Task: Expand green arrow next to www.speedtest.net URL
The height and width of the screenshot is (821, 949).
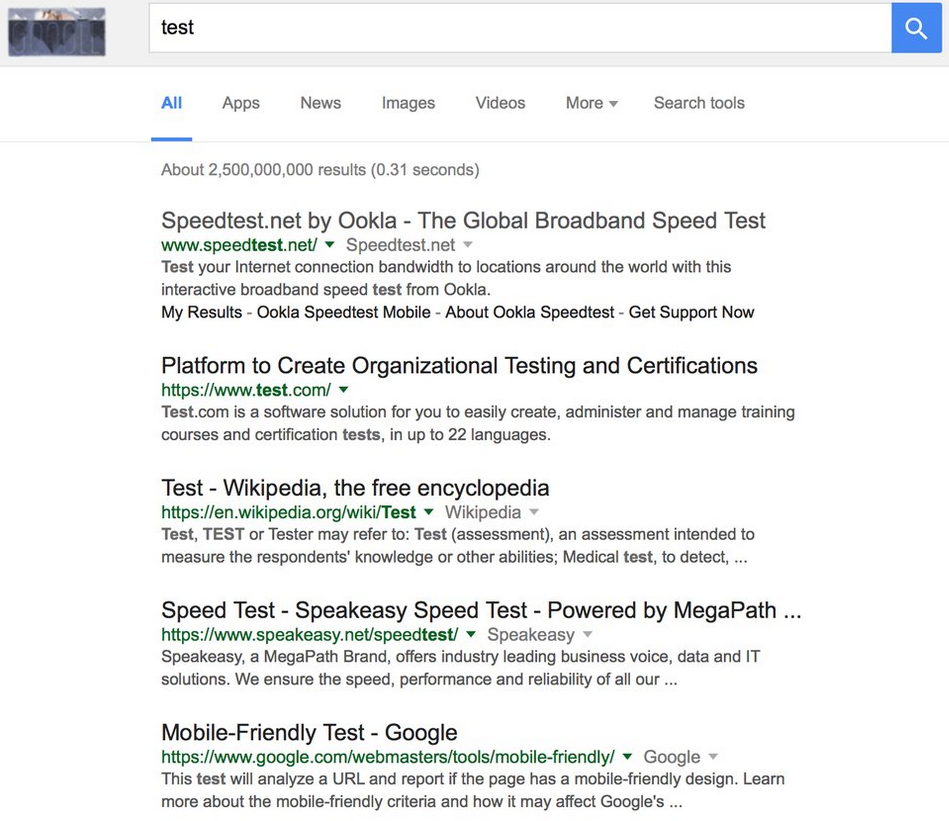Action: (330, 245)
